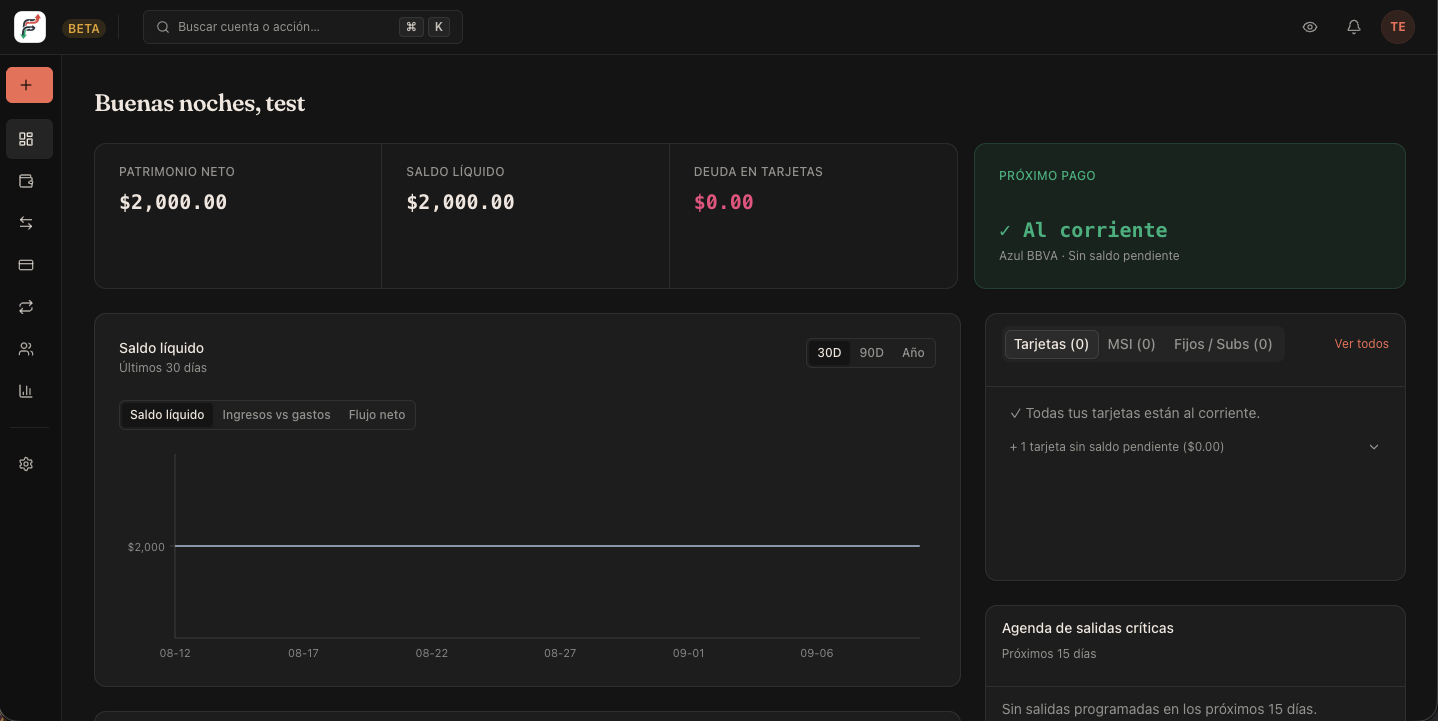Open the people icon in sidebar
The width and height of the screenshot is (1438, 721).
pos(26,349)
